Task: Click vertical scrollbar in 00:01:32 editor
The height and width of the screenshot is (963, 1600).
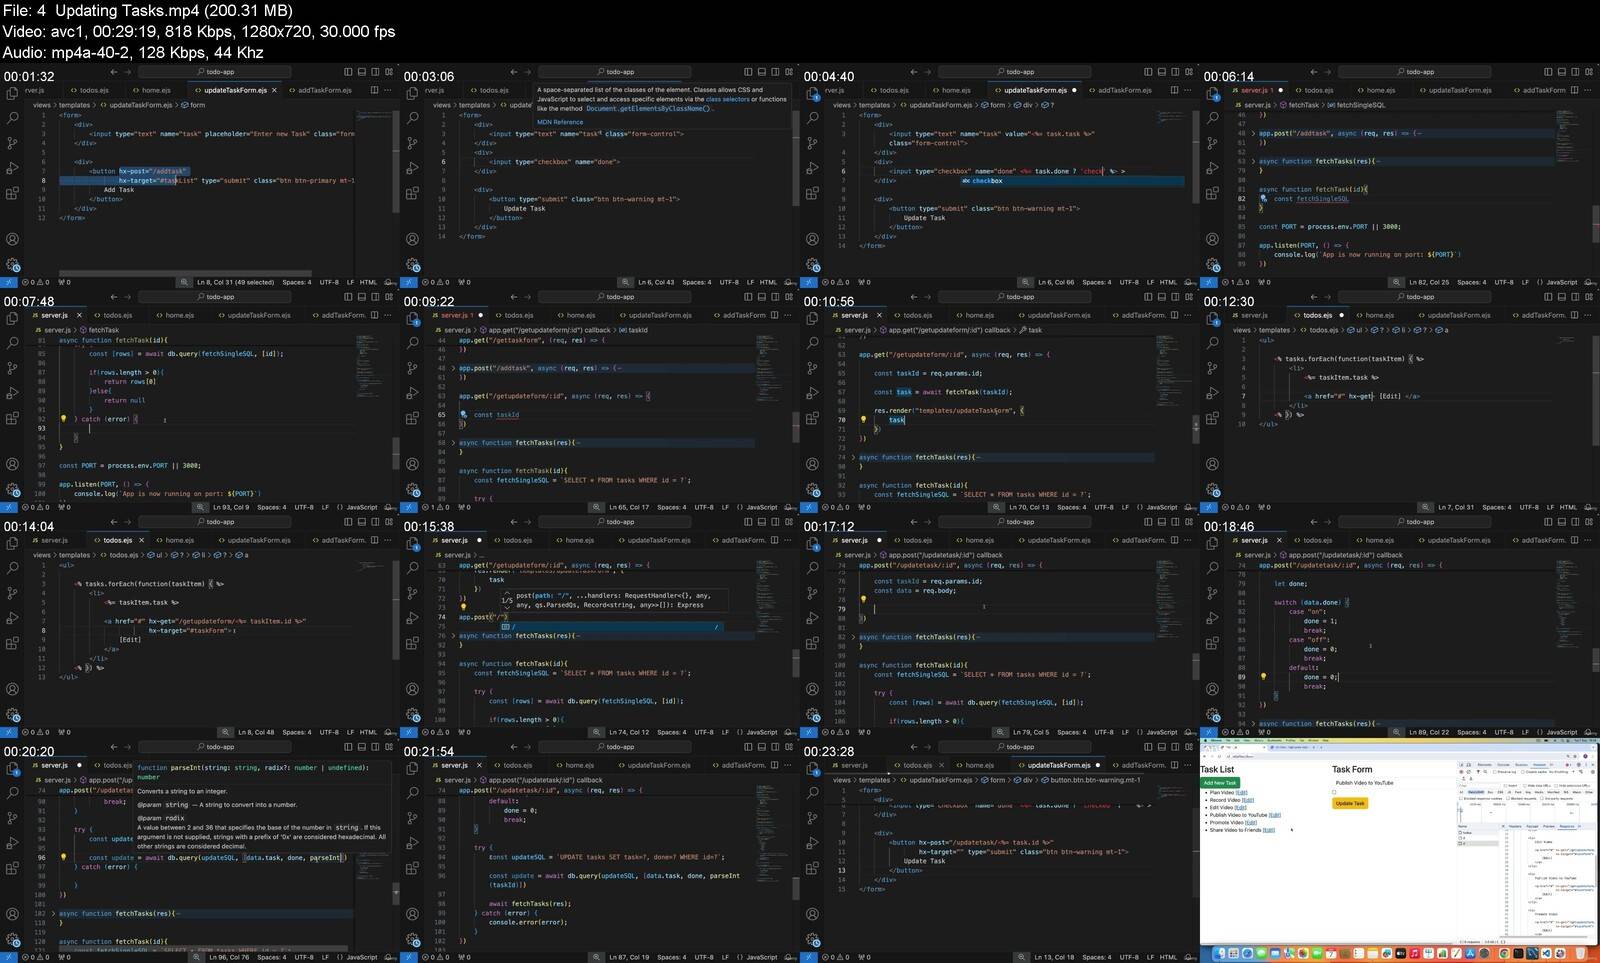Action: pyautogui.click(x=395, y=160)
